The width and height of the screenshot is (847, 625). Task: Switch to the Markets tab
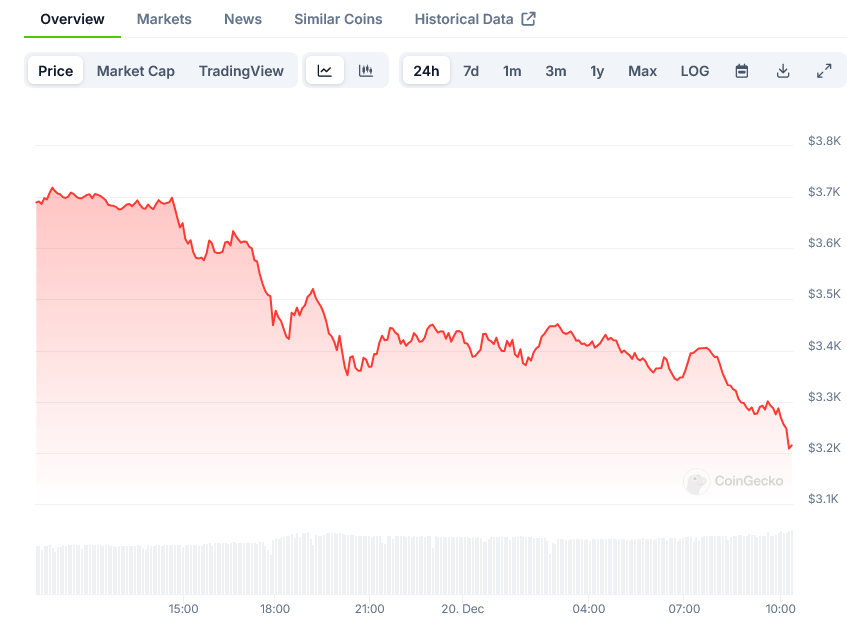click(x=164, y=18)
